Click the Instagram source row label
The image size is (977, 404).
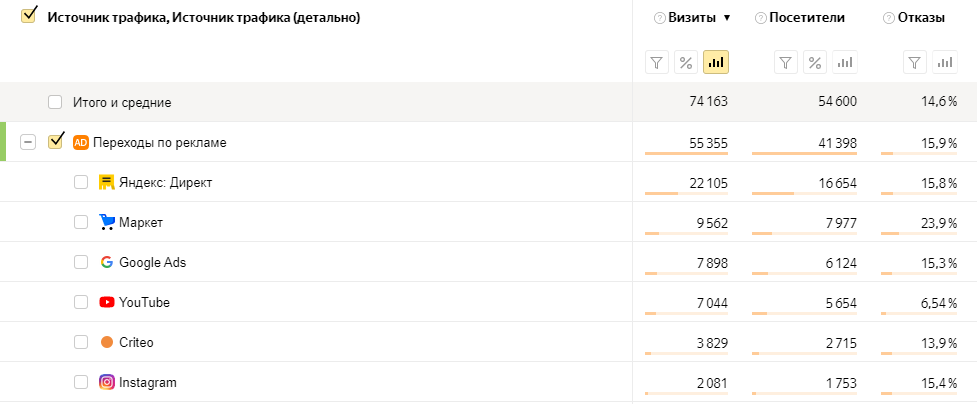pyautogui.click(x=147, y=382)
